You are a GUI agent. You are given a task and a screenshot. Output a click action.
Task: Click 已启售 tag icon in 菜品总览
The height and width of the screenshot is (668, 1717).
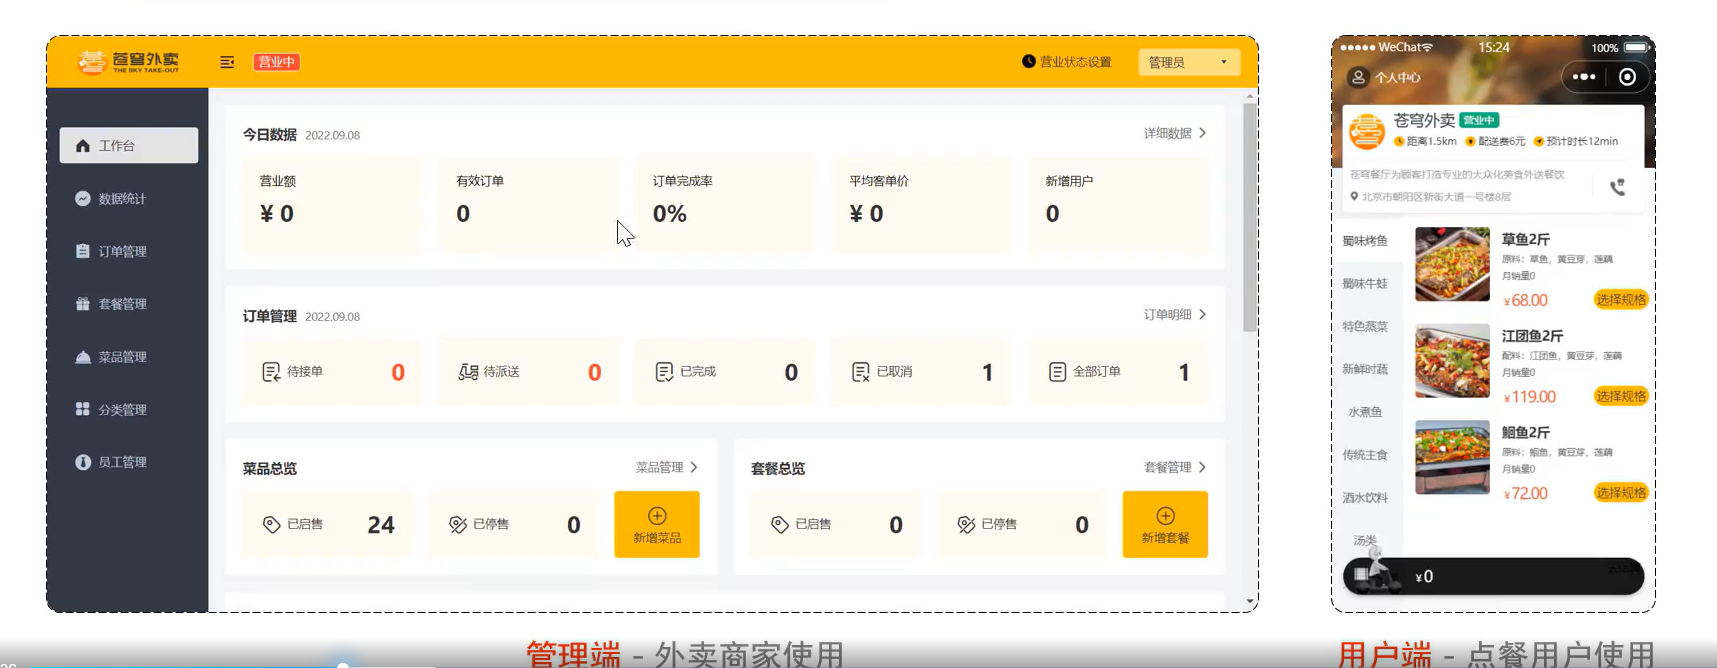tap(271, 524)
